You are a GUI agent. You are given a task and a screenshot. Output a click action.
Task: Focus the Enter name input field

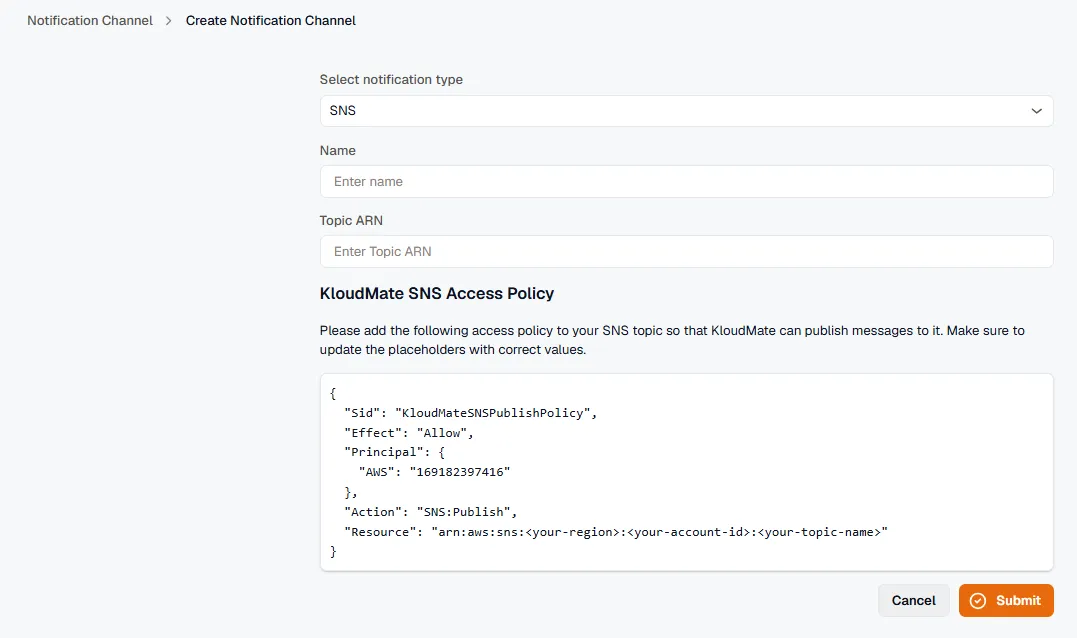[x=686, y=181]
